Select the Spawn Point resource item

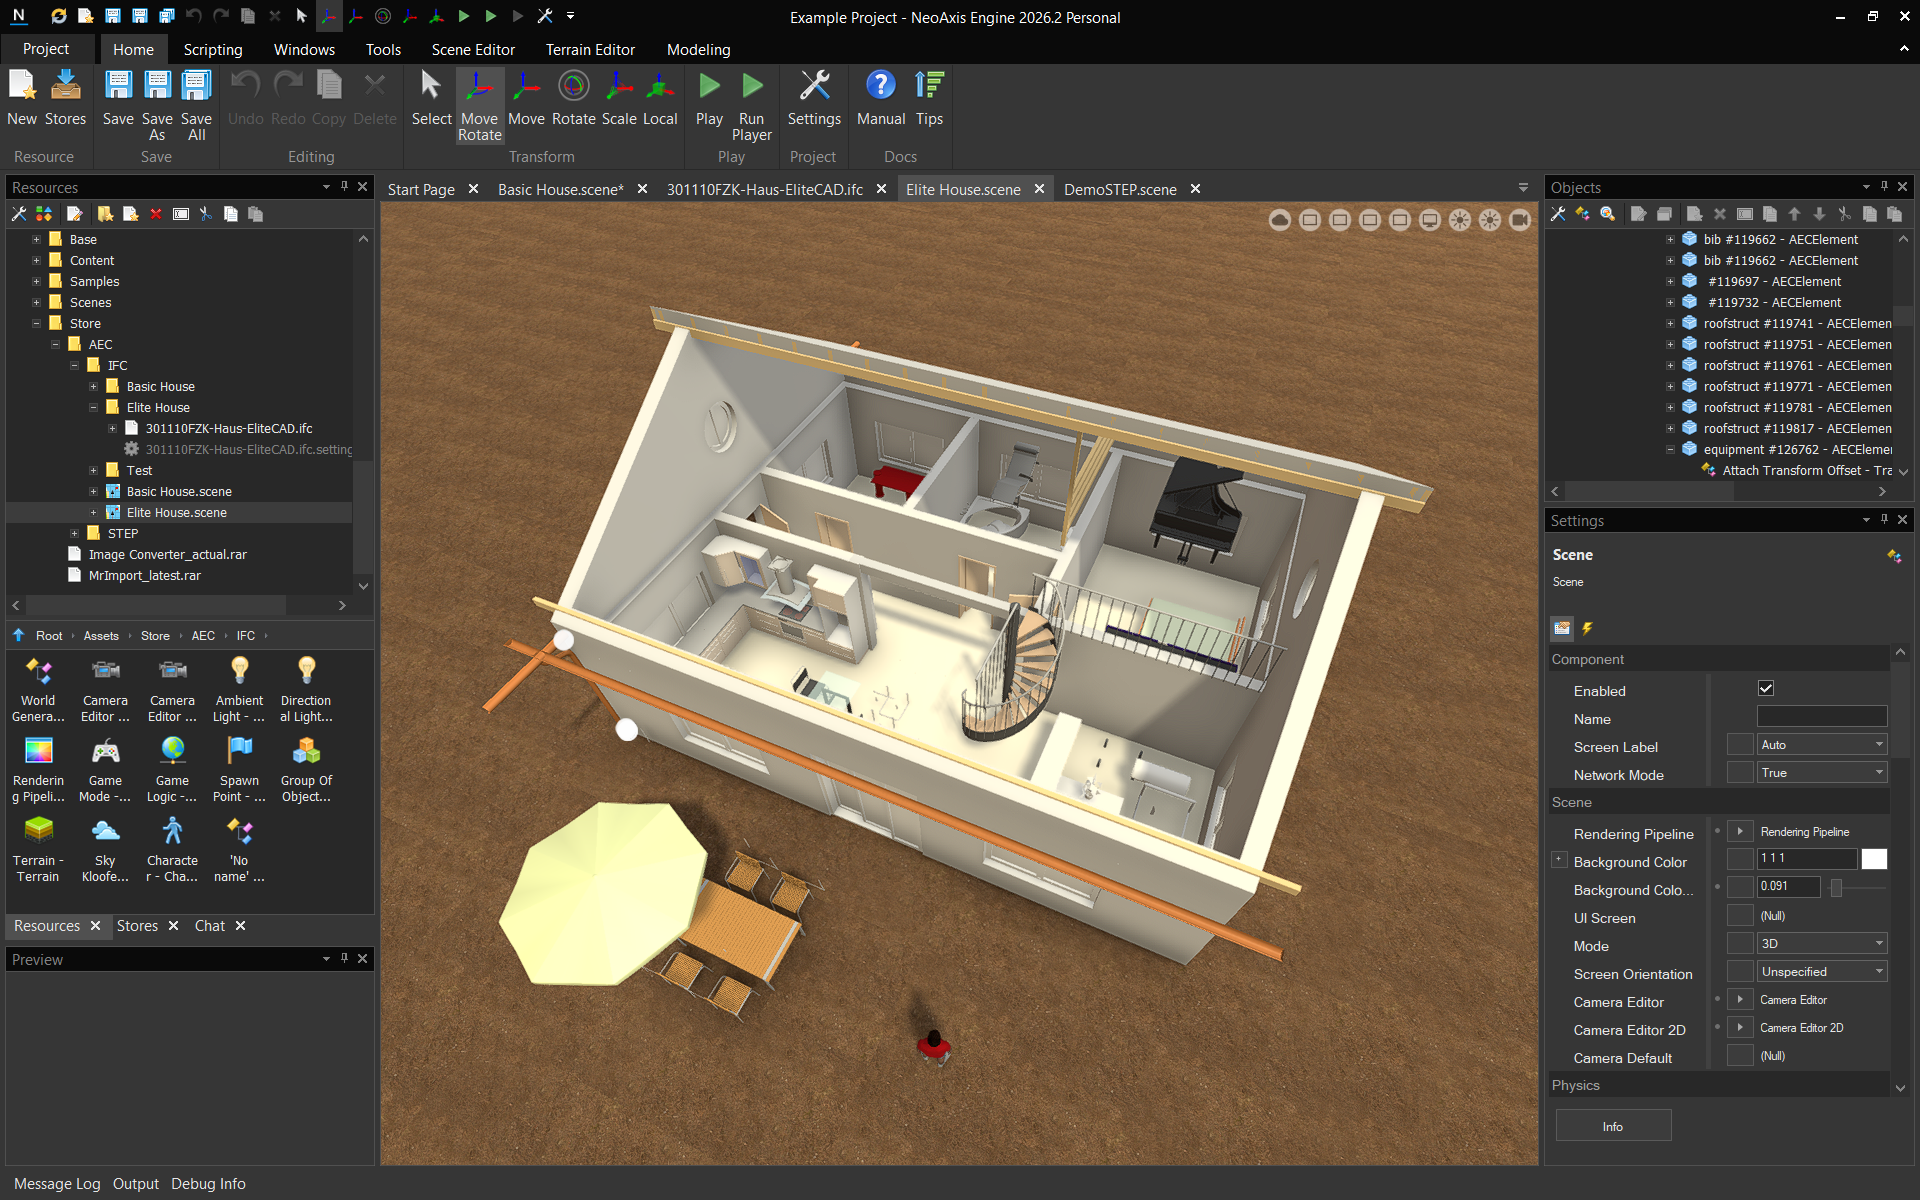tap(239, 770)
